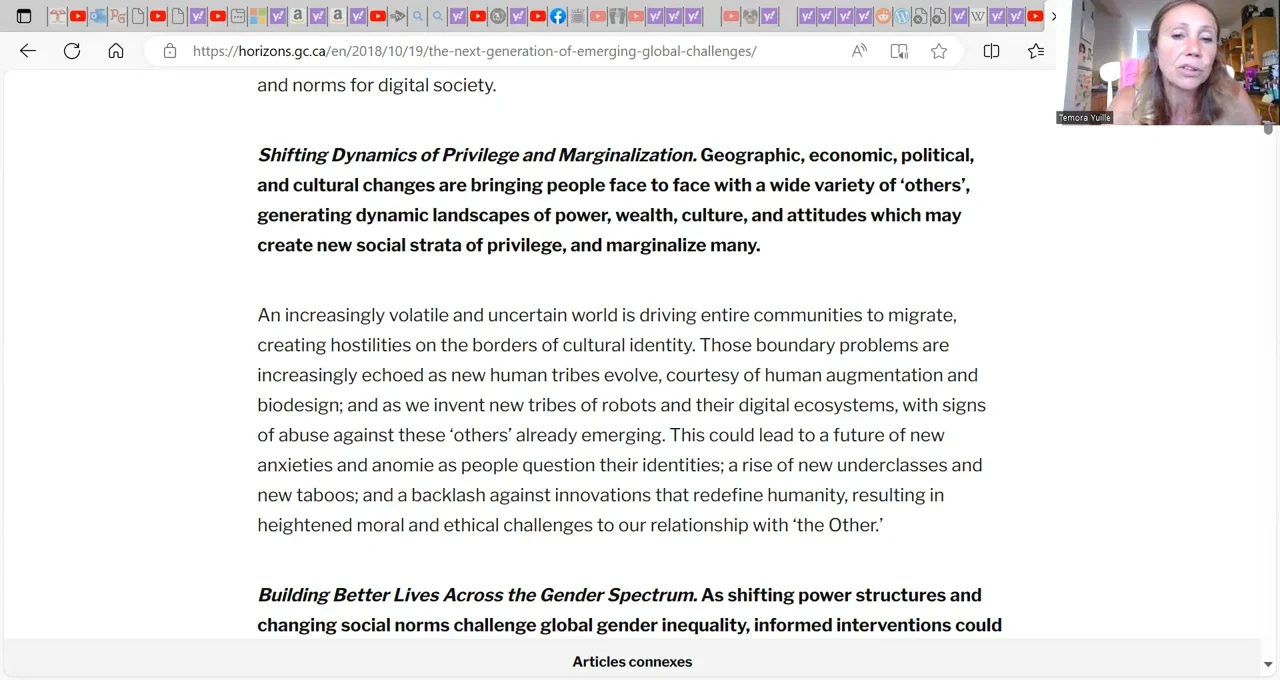Switch to the dog photo tab
The height and width of the screenshot is (680, 1280).
tap(750, 16)
